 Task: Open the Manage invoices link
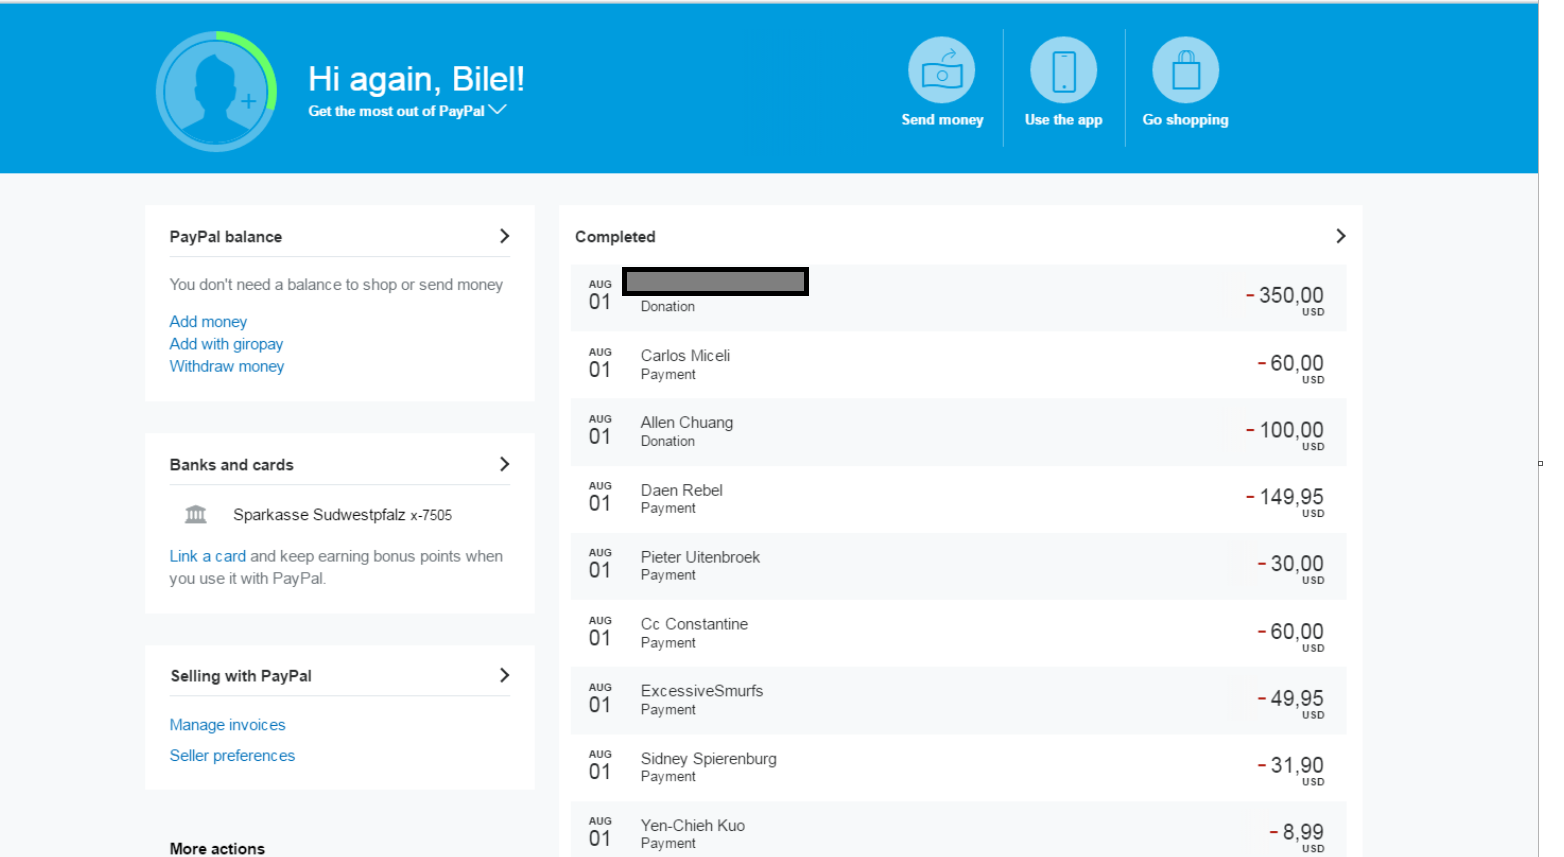pos(227,725)
